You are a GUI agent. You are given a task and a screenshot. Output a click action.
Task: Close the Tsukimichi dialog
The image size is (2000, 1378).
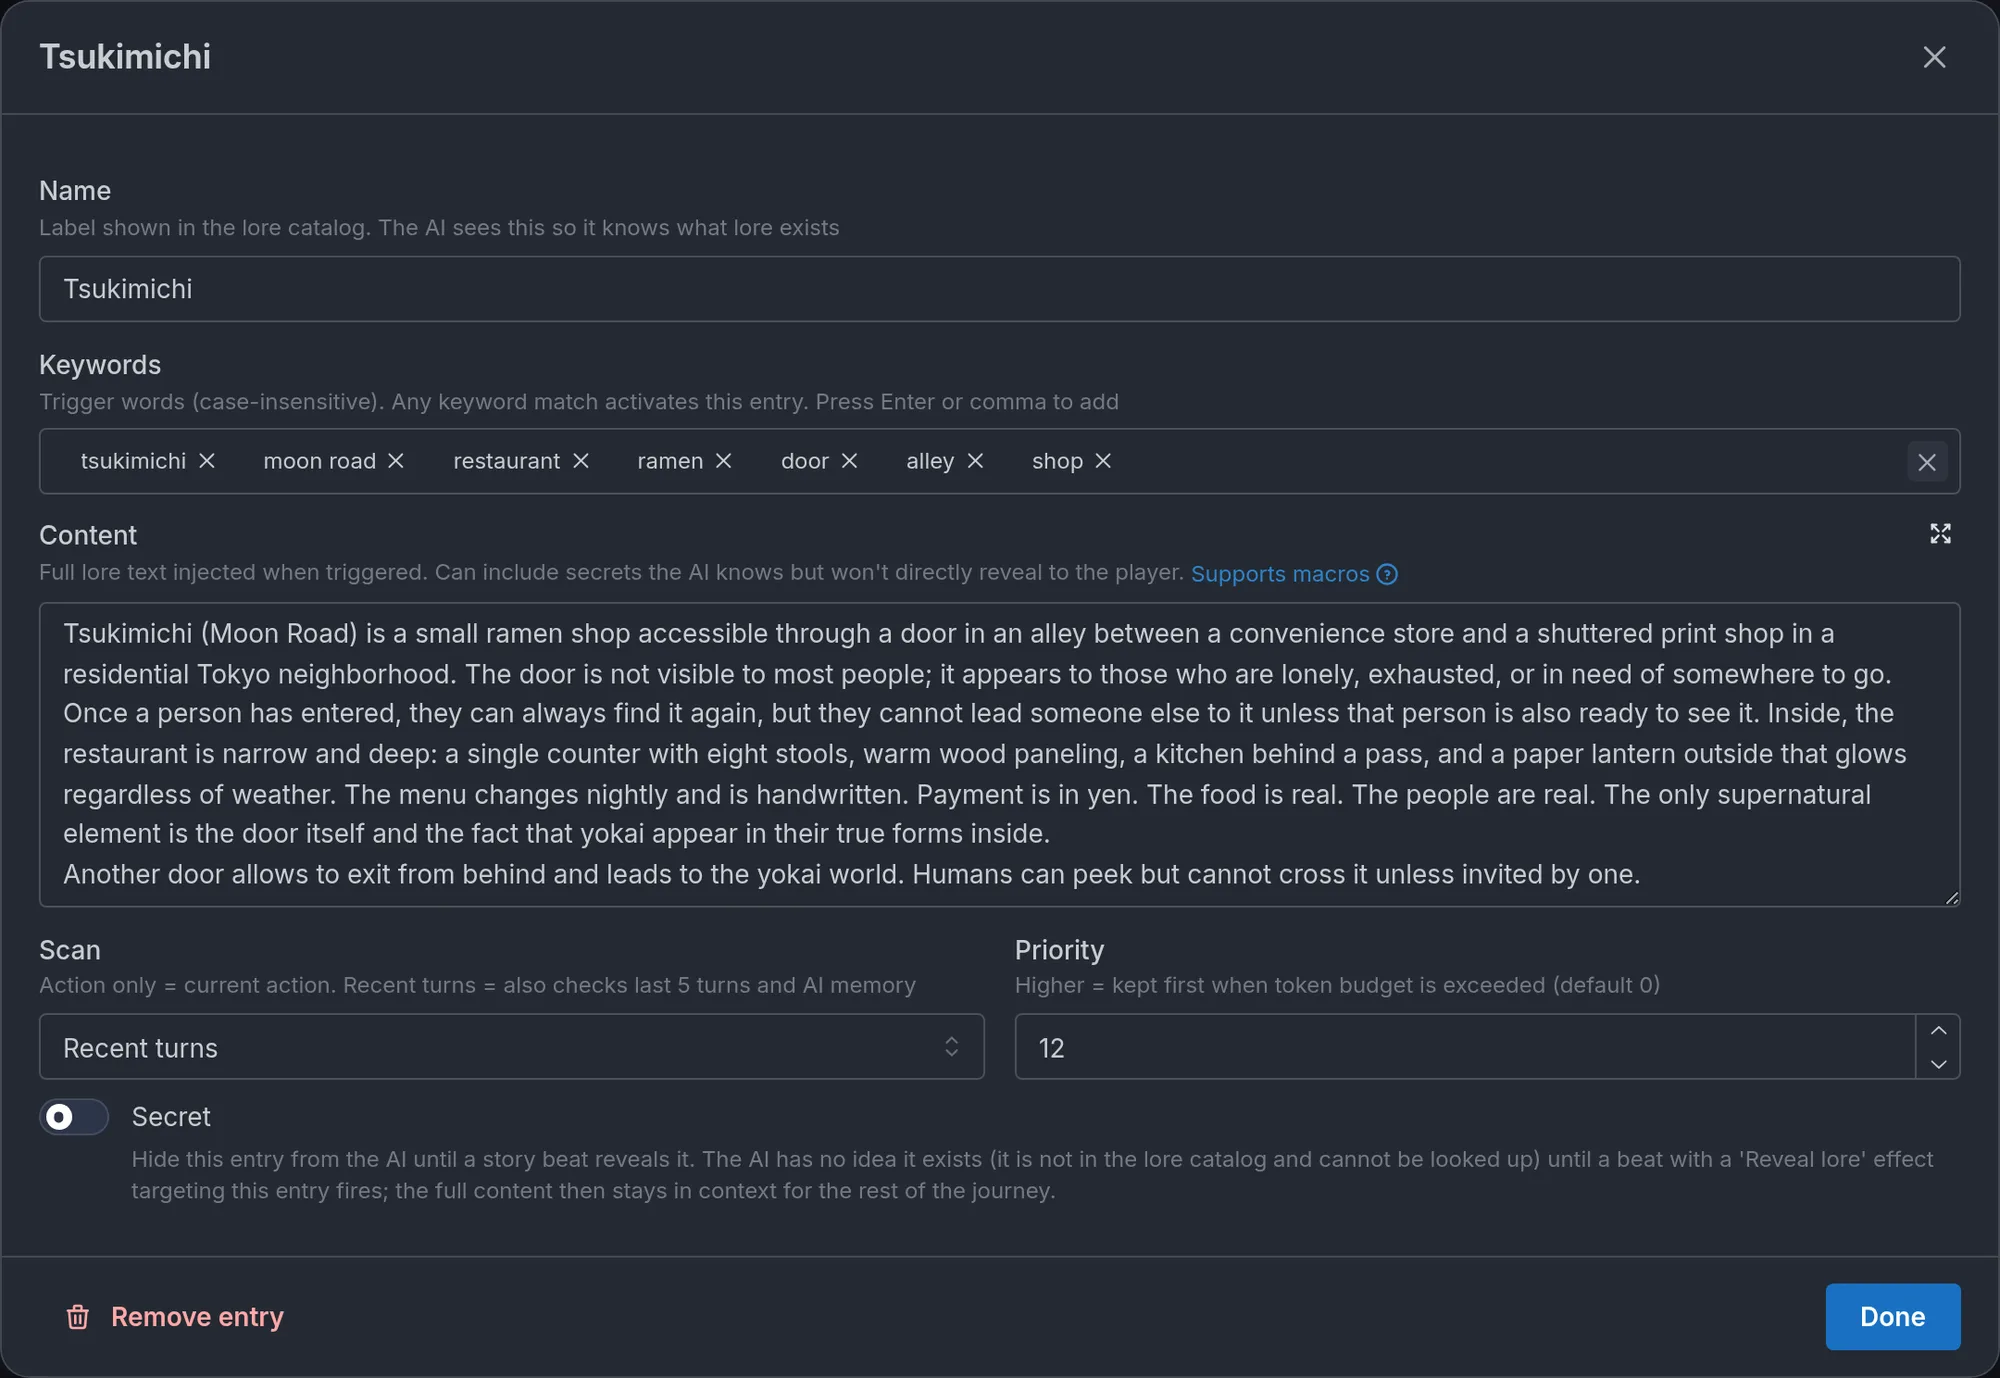pyautogui.click(x=1934, y=57)
